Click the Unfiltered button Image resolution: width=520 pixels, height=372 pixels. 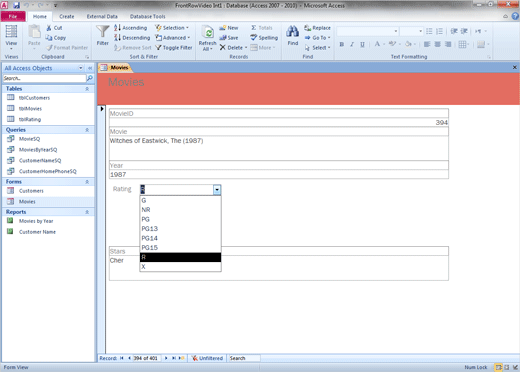pos(207,358)
